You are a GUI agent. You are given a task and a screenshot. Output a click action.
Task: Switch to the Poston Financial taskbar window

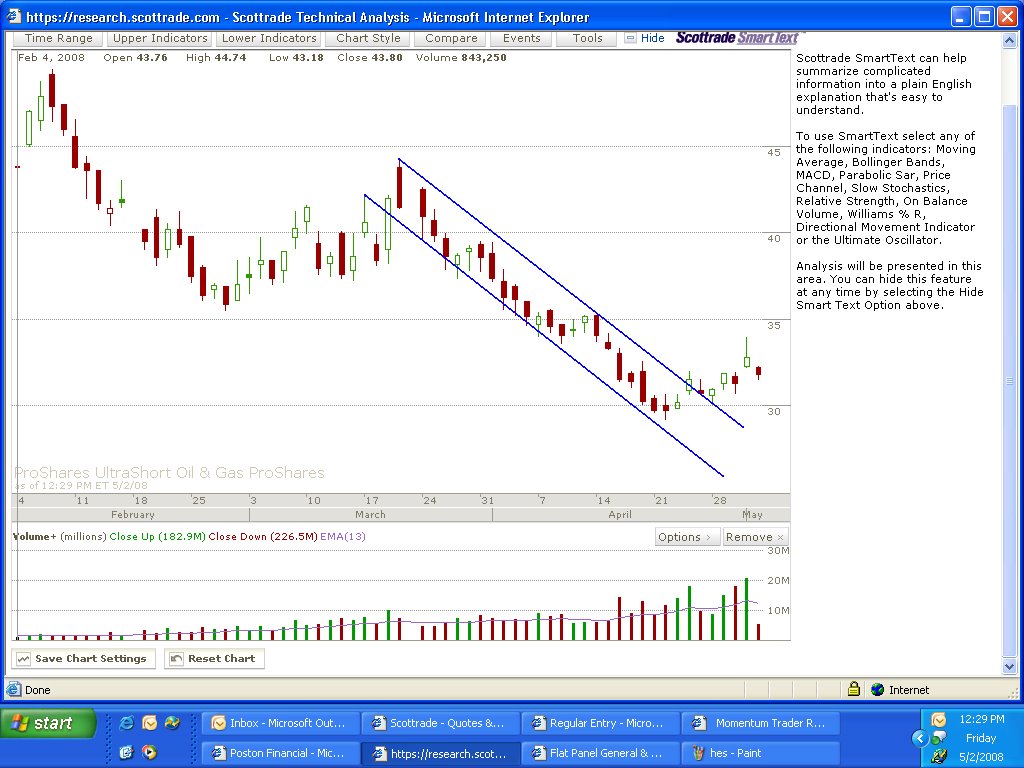(x=281, y=753)
